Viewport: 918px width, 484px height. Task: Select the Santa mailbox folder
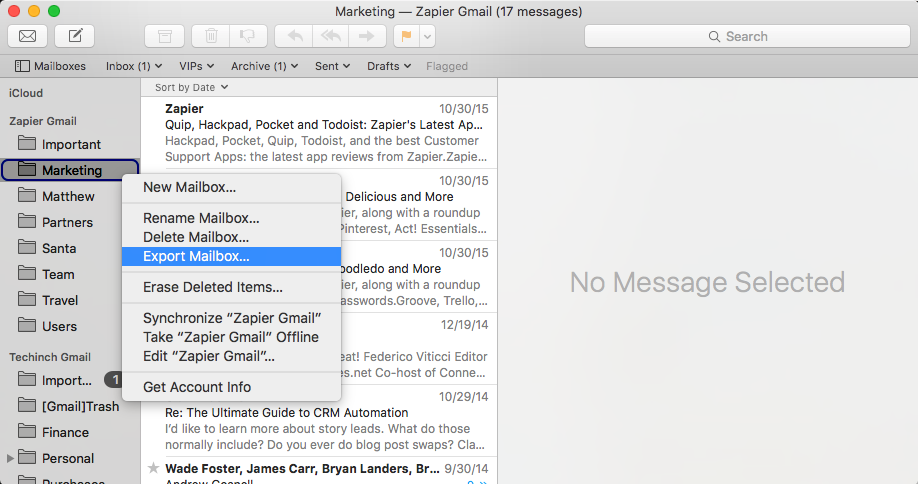click(x=70, y=248)
